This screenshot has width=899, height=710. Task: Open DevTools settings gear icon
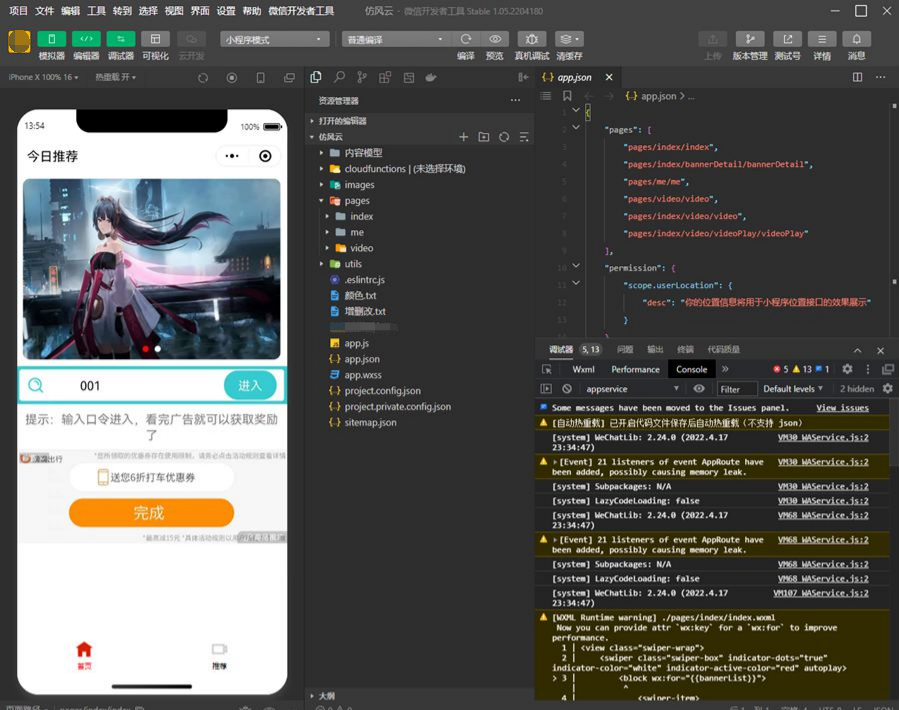(847, 369)
